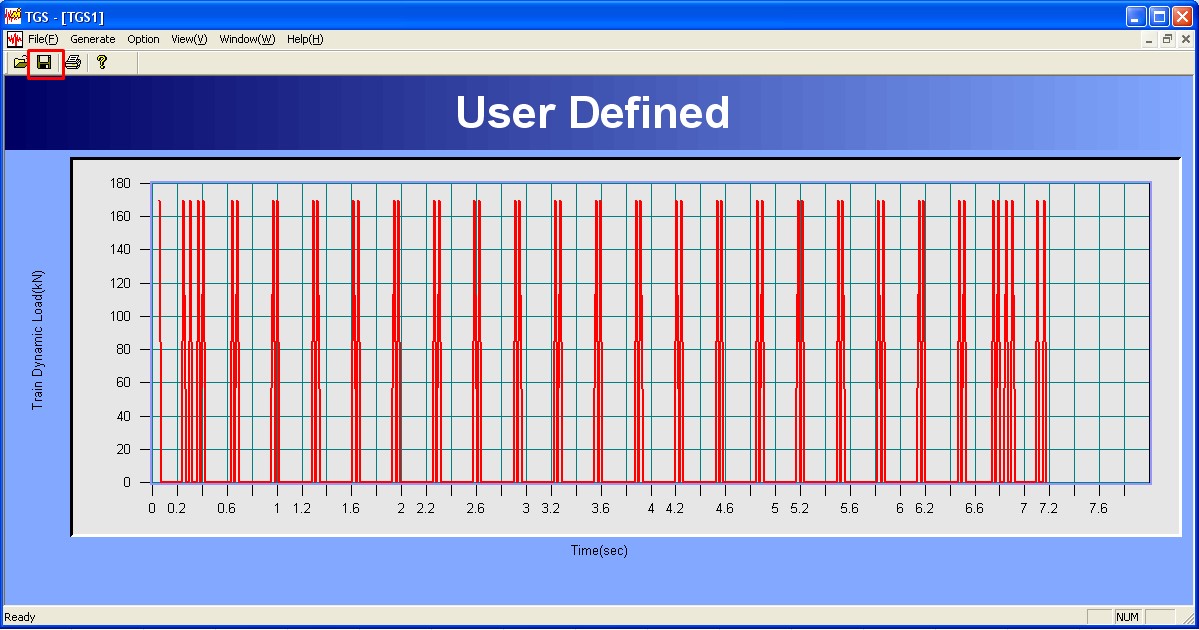Image resolution: width=1199 pixels, height=630 pixels.
Task: Click the TGS application icon in title bar
Action: 13,16
